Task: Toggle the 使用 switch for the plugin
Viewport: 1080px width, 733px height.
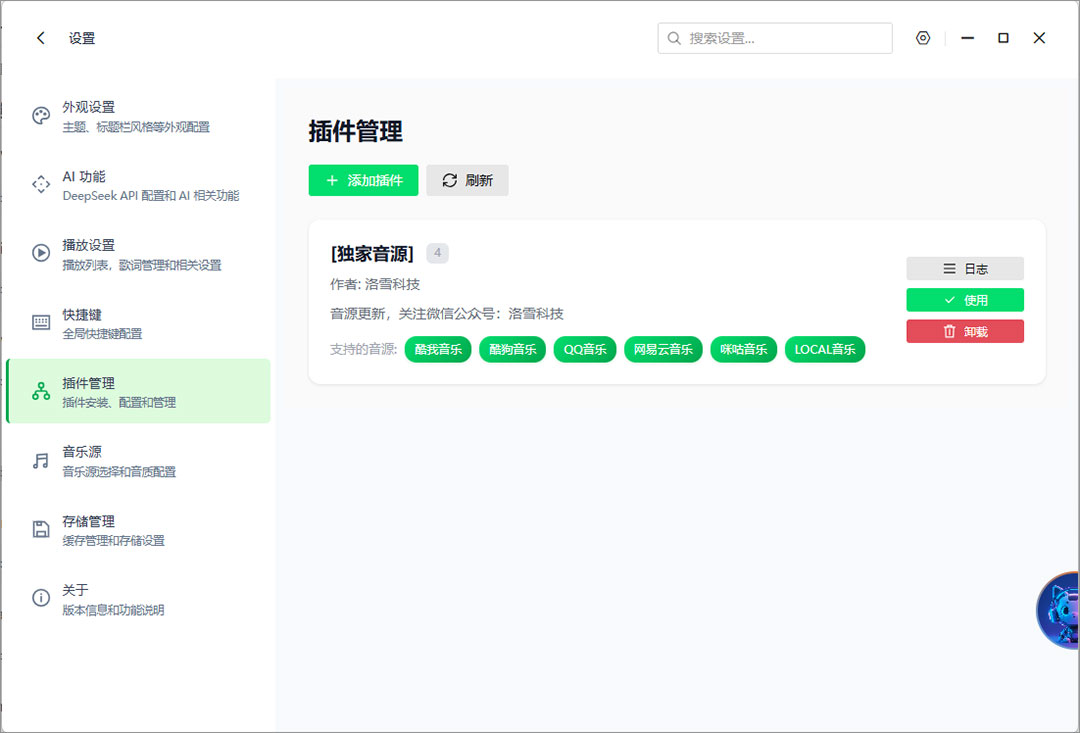Action: [x=964, y=300]
